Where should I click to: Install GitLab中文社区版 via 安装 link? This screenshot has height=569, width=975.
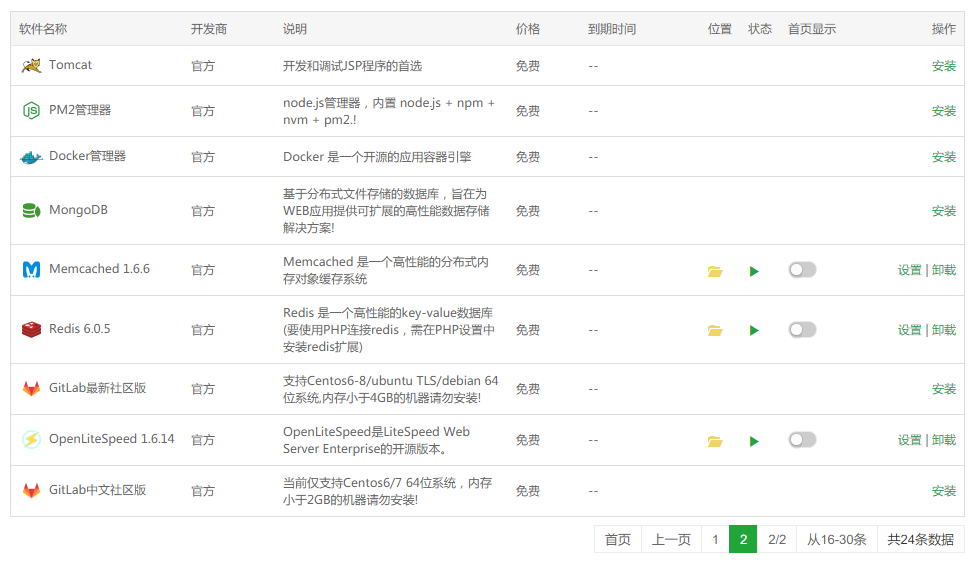pyautogui.click(x=943, y=491)
